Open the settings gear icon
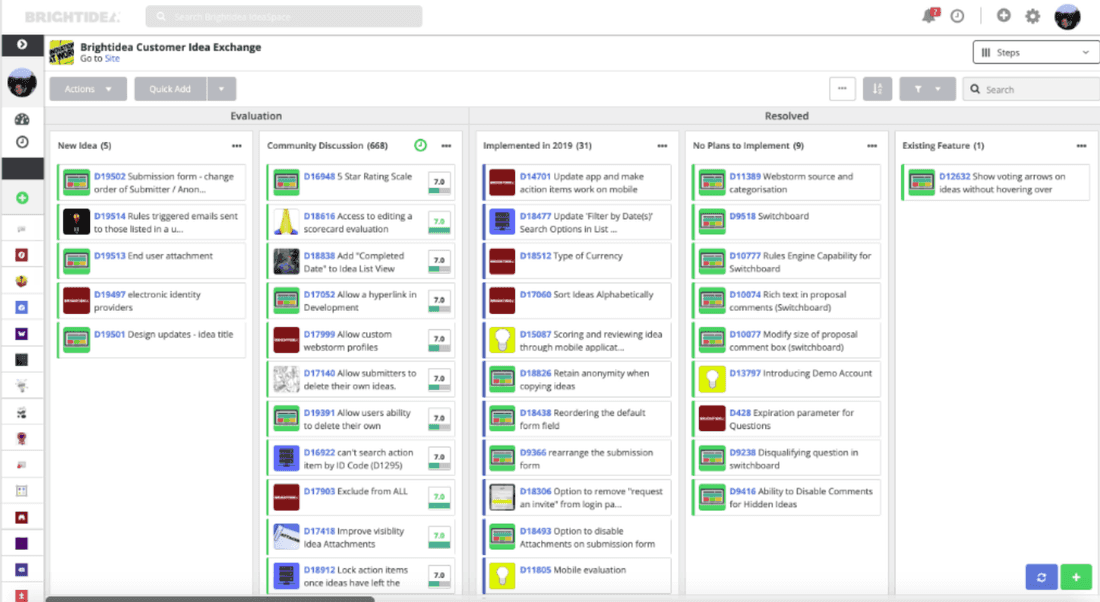Viewport: 1100px width, 602px height. (1033, 16)
